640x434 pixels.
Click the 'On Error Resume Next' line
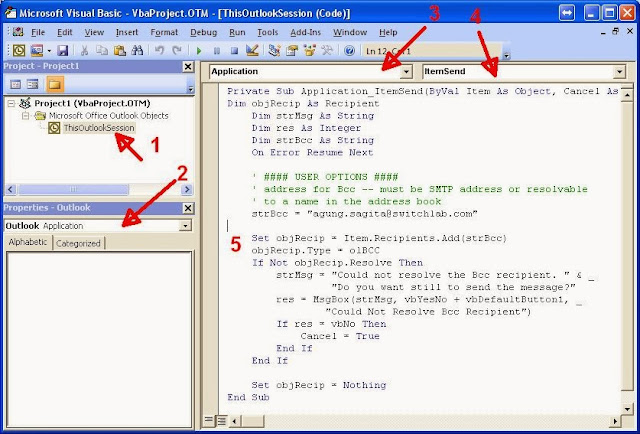click(312, 153)
